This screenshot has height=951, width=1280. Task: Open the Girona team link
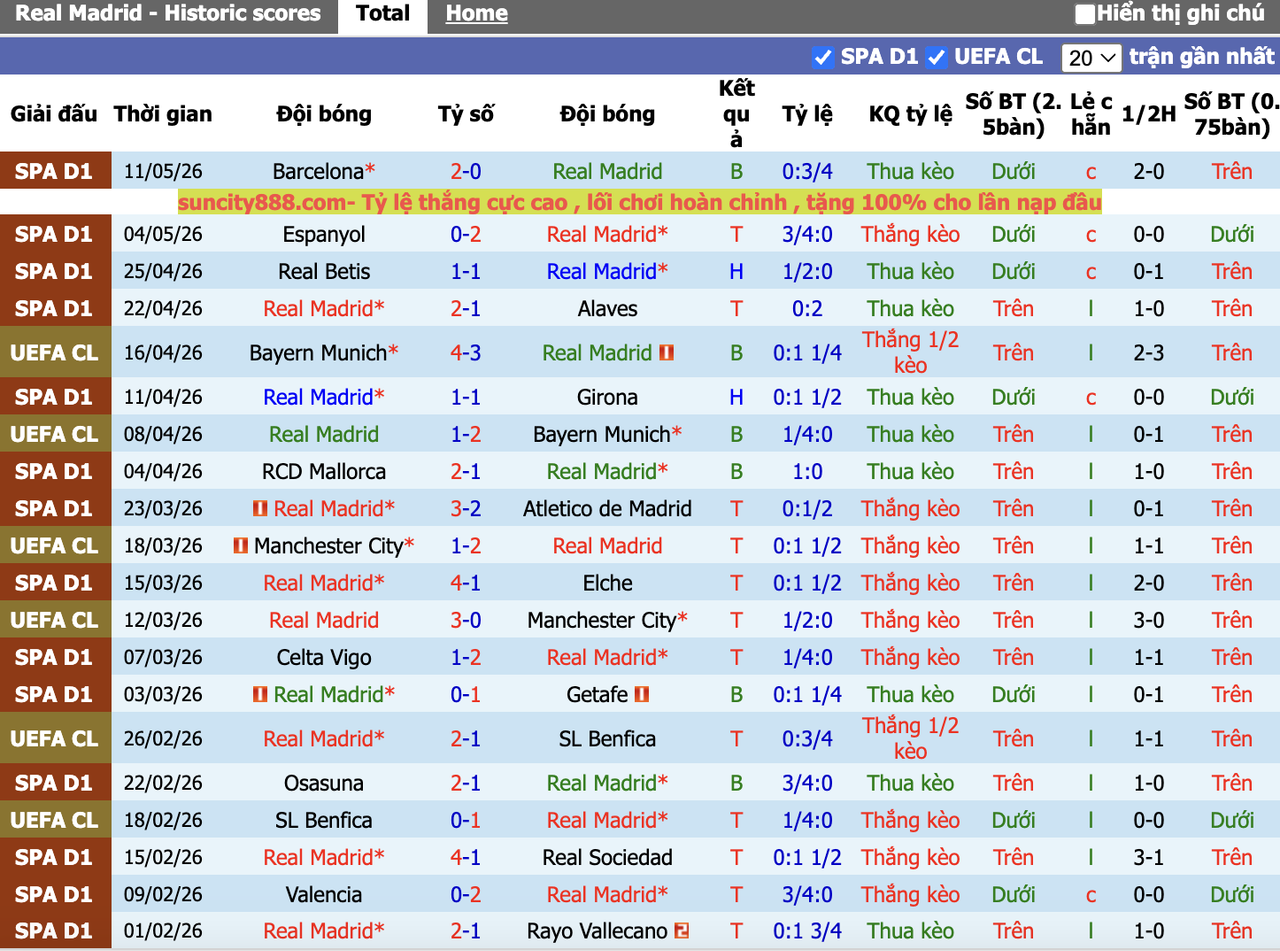(607, 397)
